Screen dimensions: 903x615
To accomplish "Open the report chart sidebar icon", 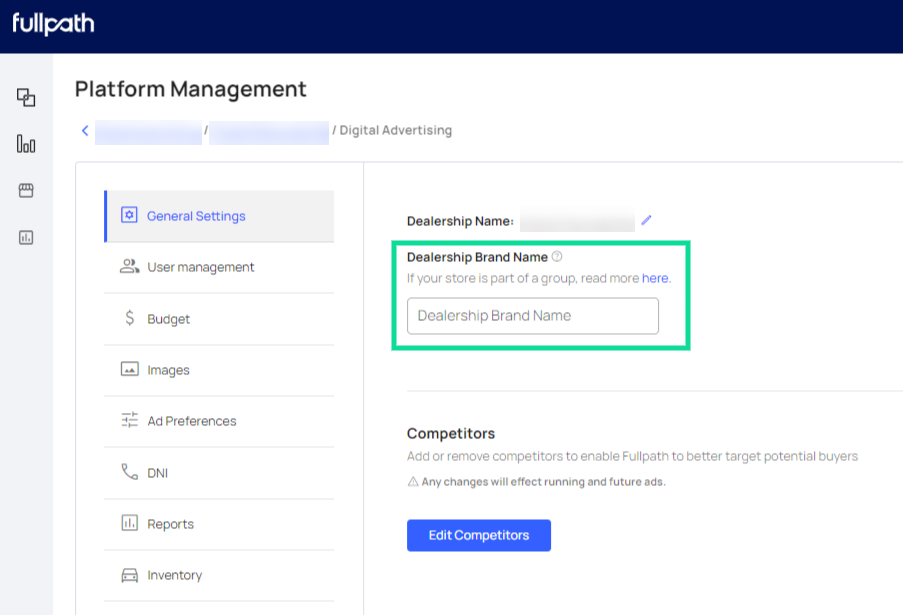I will pos(26,237).
